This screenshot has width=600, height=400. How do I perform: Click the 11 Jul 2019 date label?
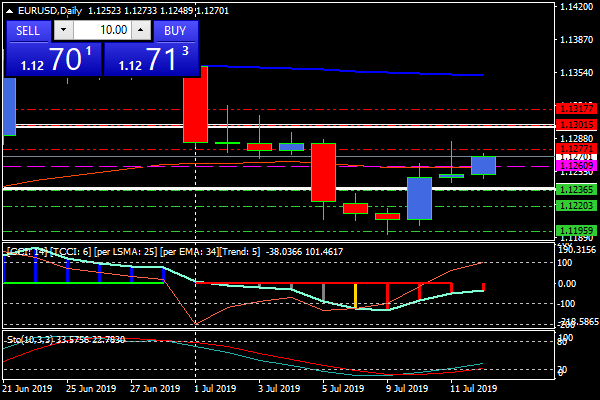474,389
